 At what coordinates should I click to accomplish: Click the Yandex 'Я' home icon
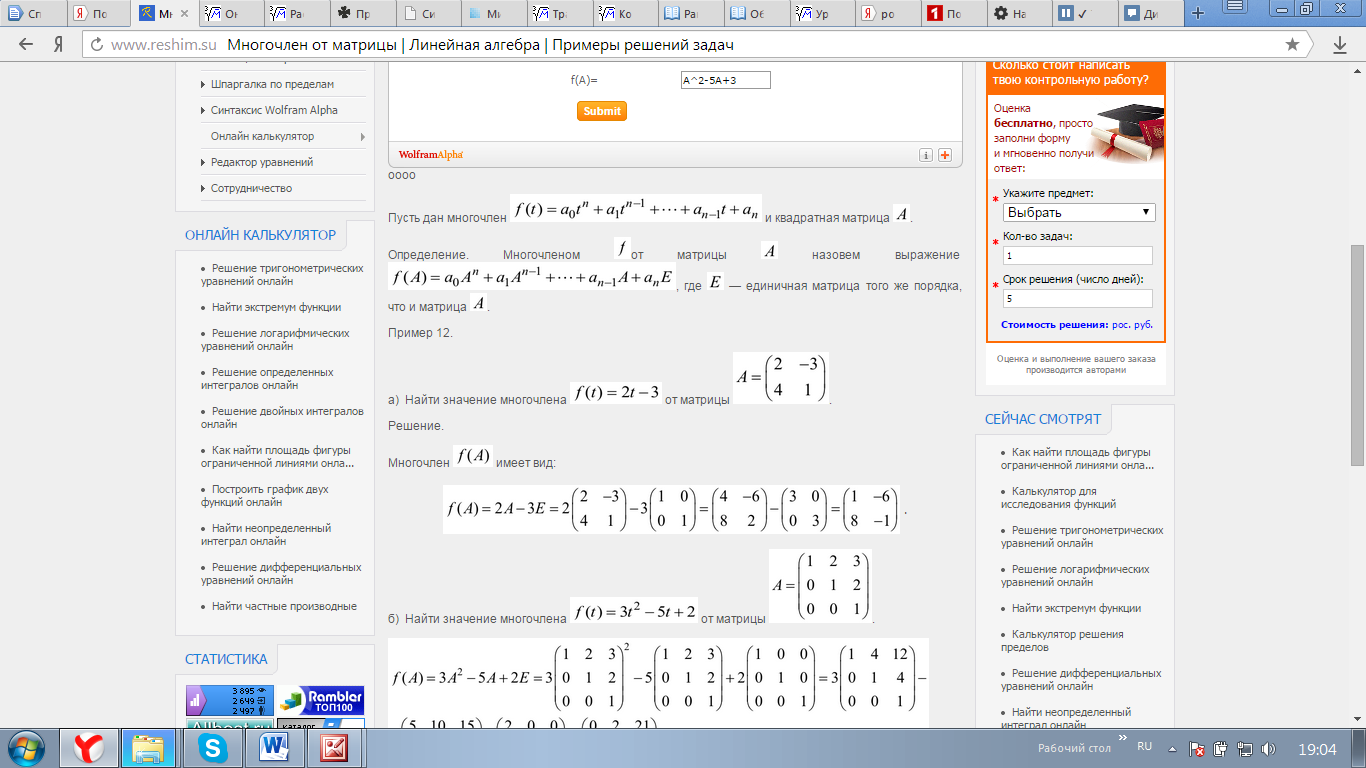click(x=59, y=45)
